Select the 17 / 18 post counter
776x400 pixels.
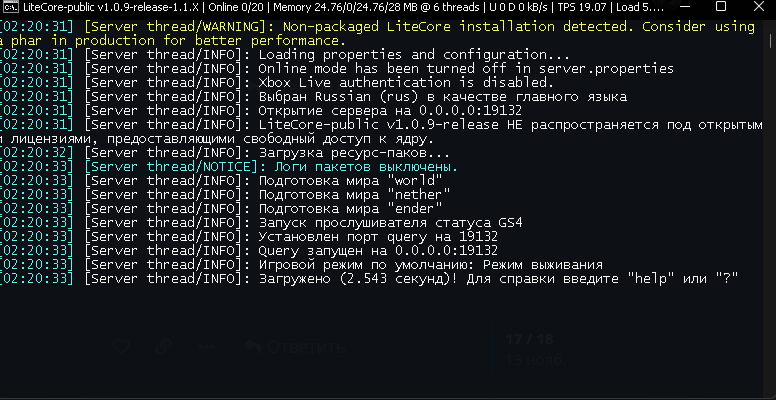coord(529,339)
